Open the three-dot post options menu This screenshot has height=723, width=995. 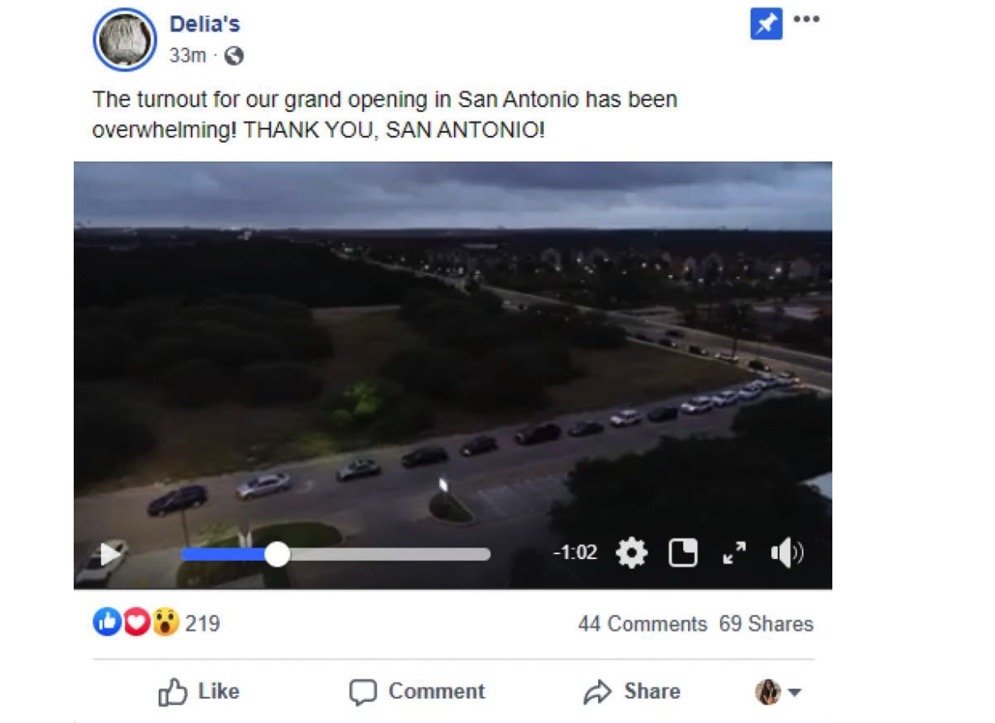coord(807,19)
